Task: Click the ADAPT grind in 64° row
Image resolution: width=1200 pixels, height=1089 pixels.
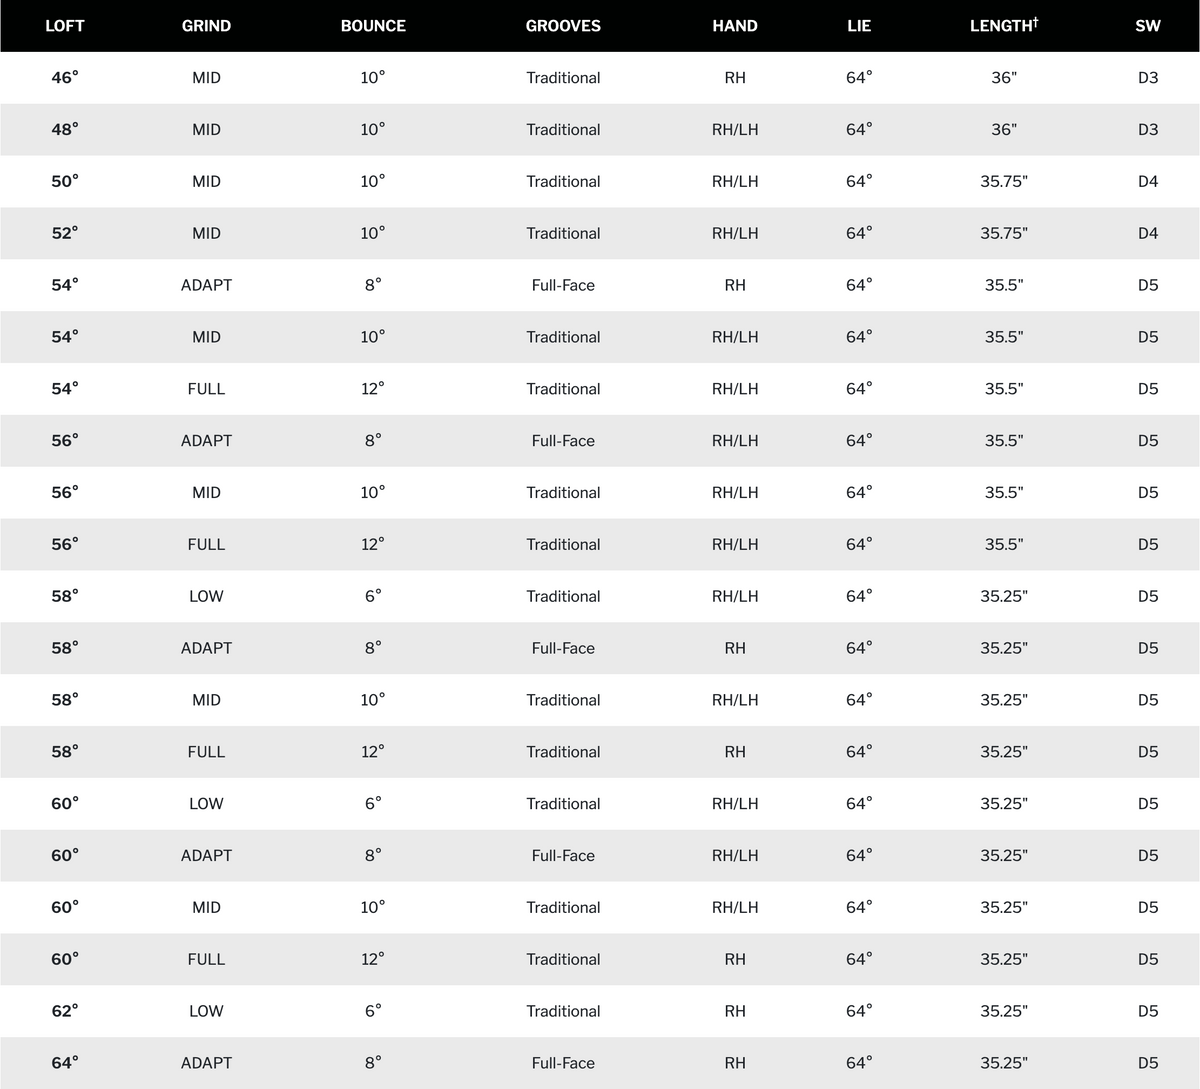Action: (206, 1063)
